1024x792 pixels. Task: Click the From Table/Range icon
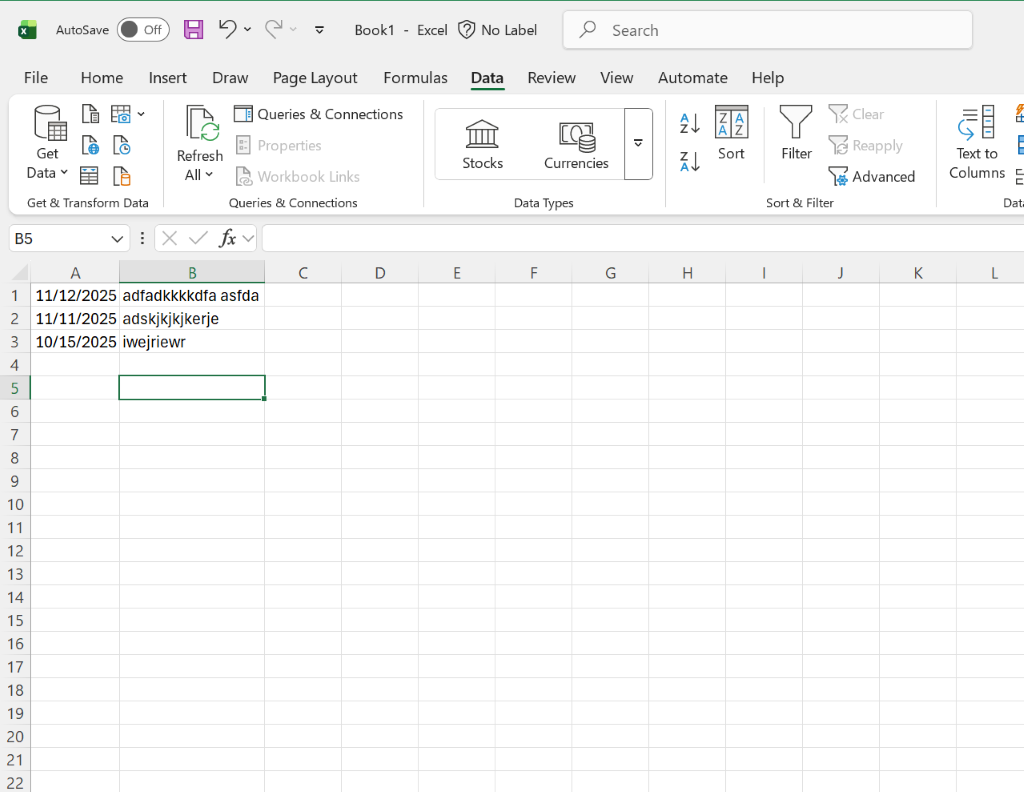point(89,176)
